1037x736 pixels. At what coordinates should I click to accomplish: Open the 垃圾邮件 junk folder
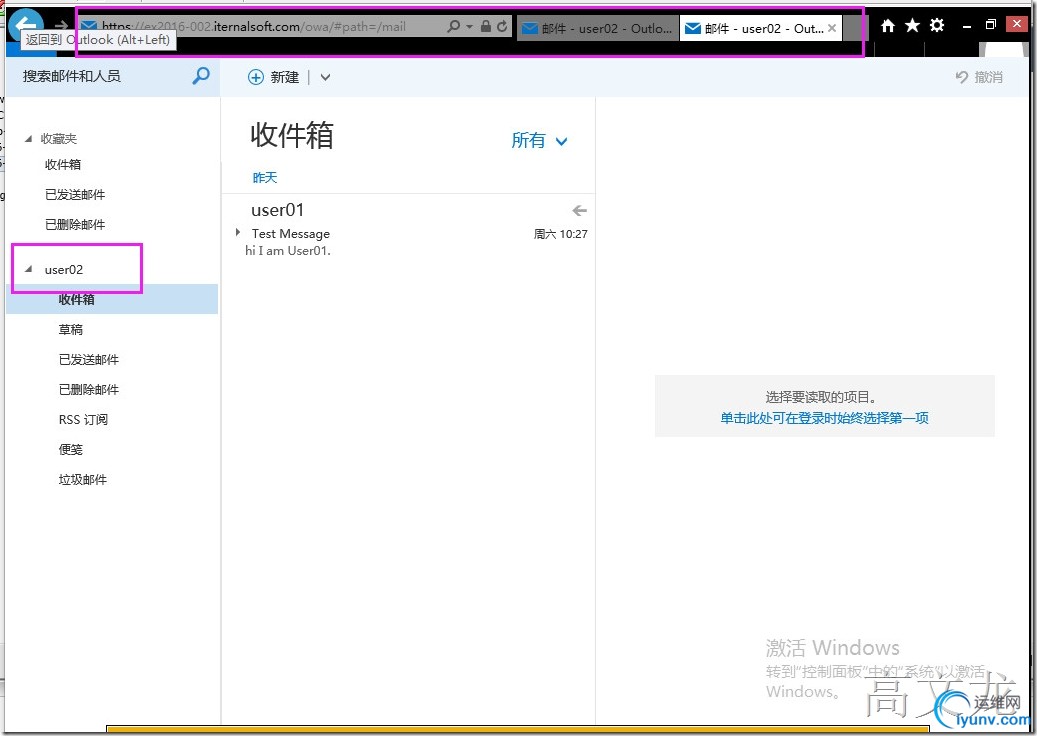(x=83, y=479)
